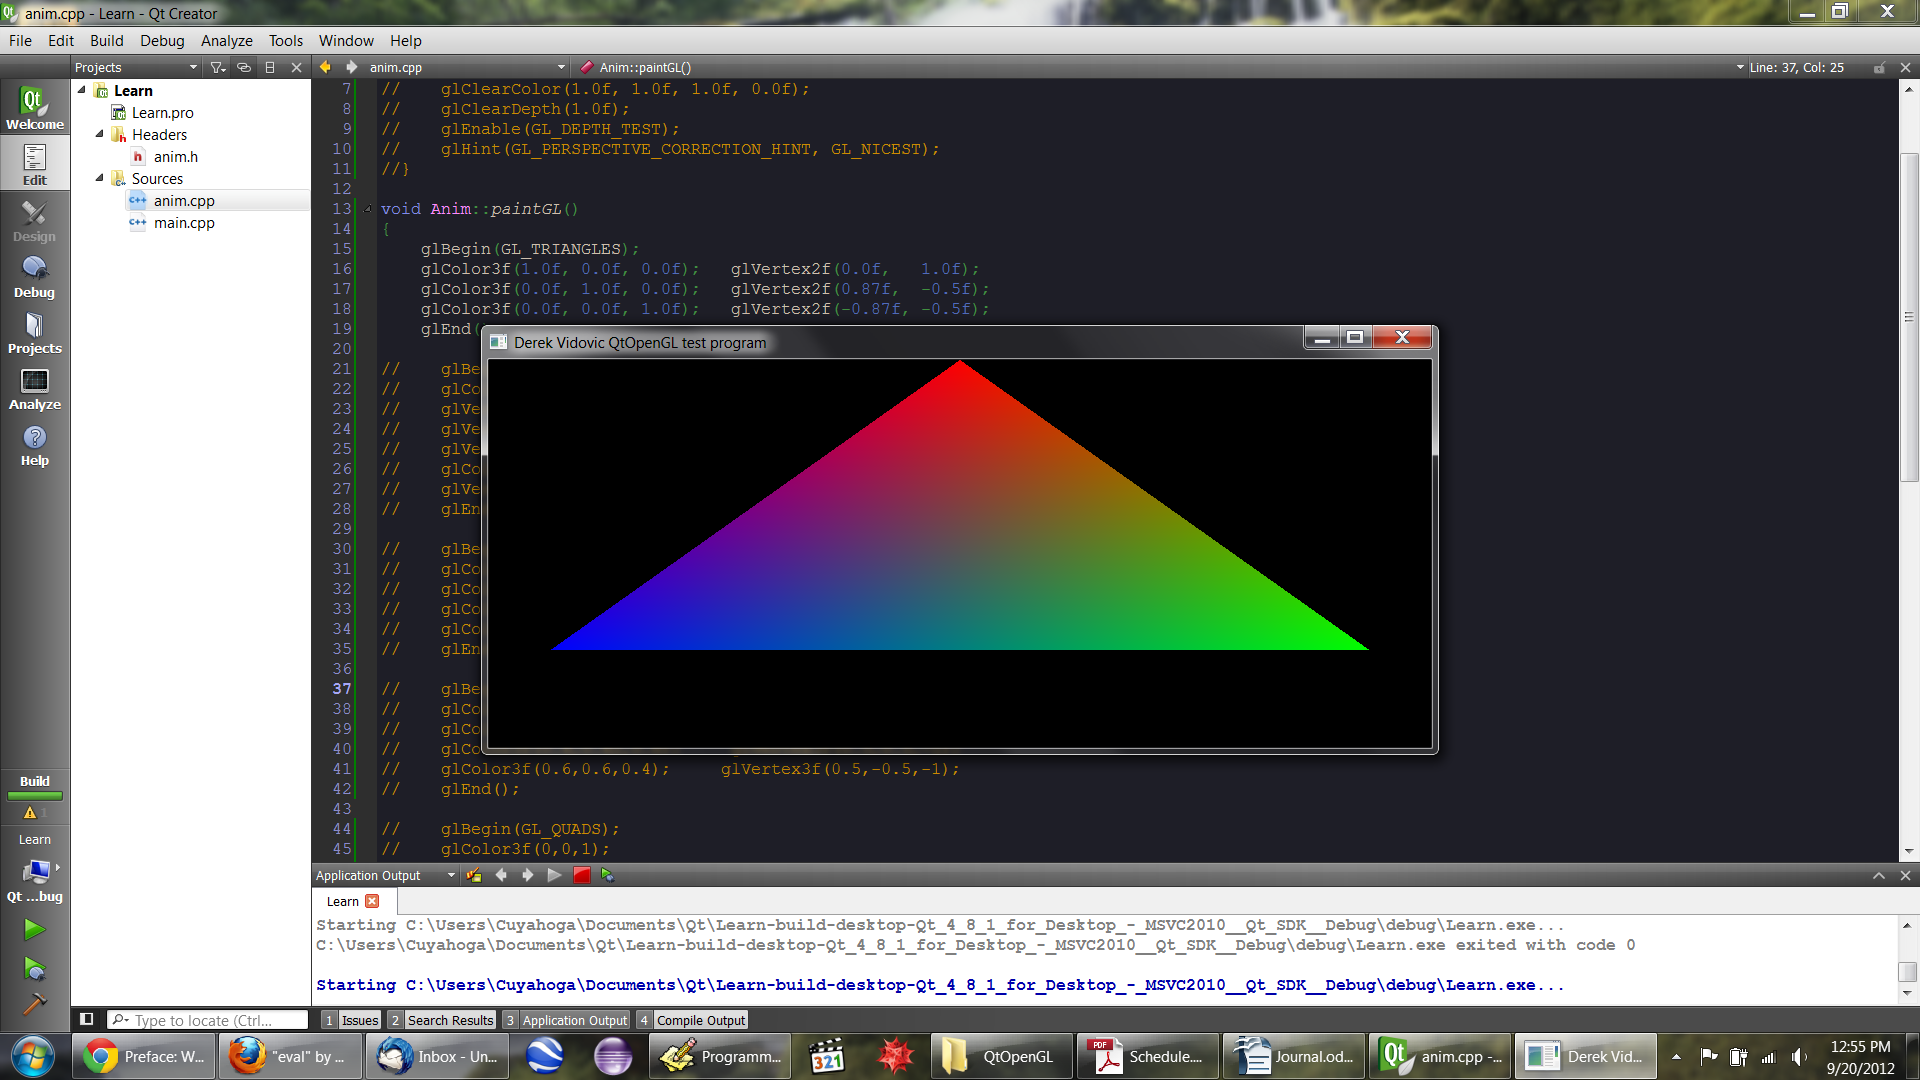Open the Projects view dropdown
1920x1080 pixels.
point(193,67)
